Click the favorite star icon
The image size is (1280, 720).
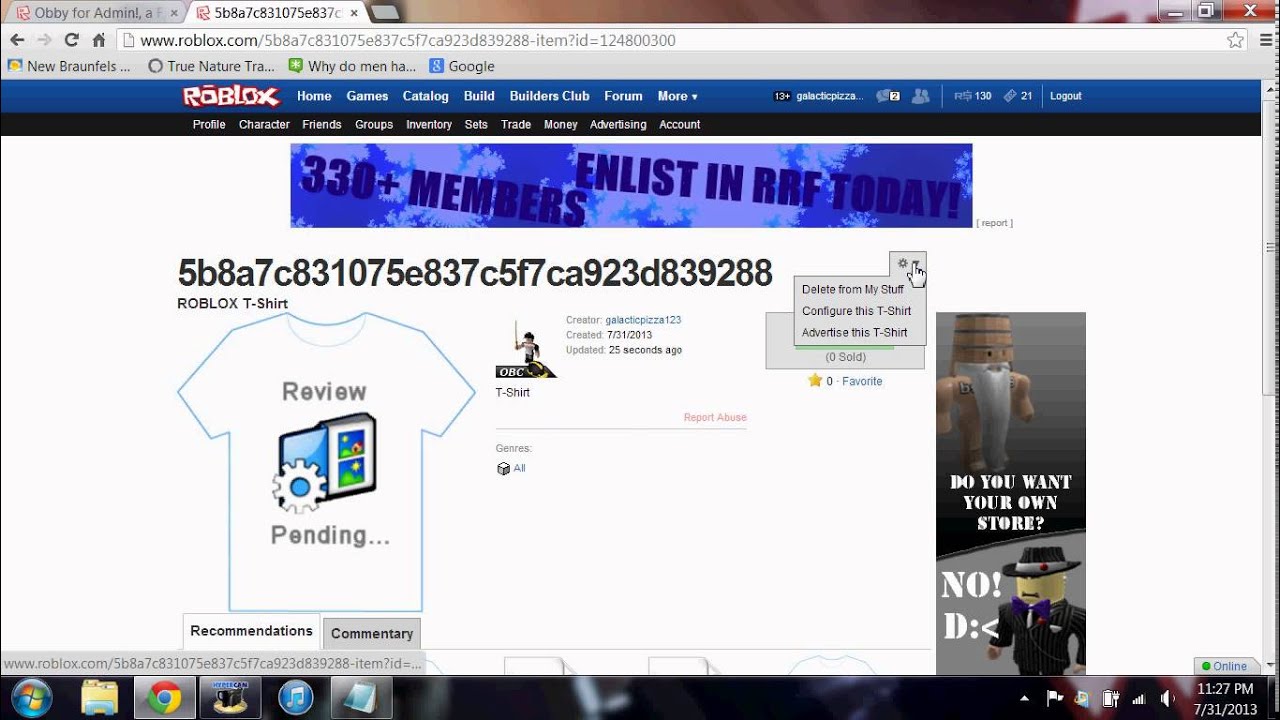tap(815, 380)
